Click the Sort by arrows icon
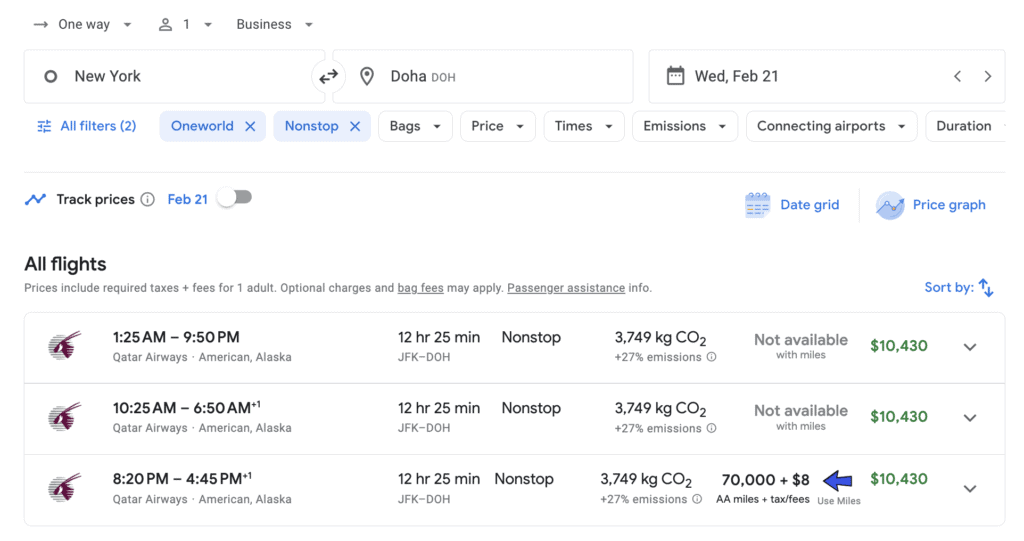 (986, 288)
